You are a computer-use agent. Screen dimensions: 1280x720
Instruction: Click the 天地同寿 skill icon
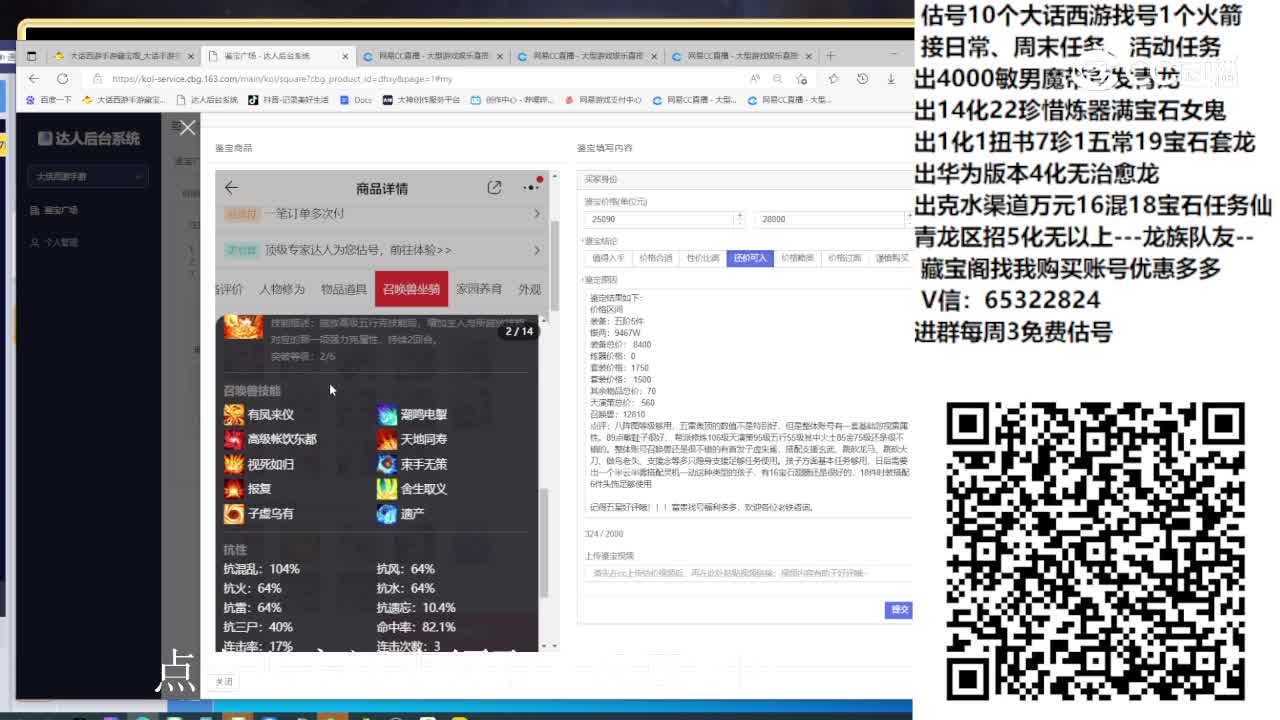[387, 439]
